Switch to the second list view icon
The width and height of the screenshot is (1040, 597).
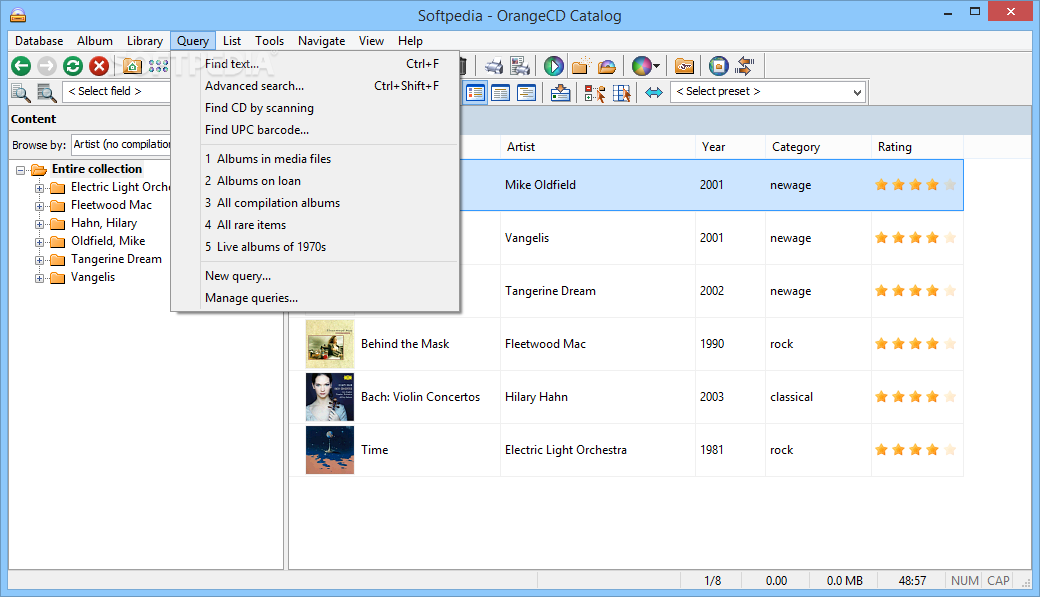click(501, 92)
